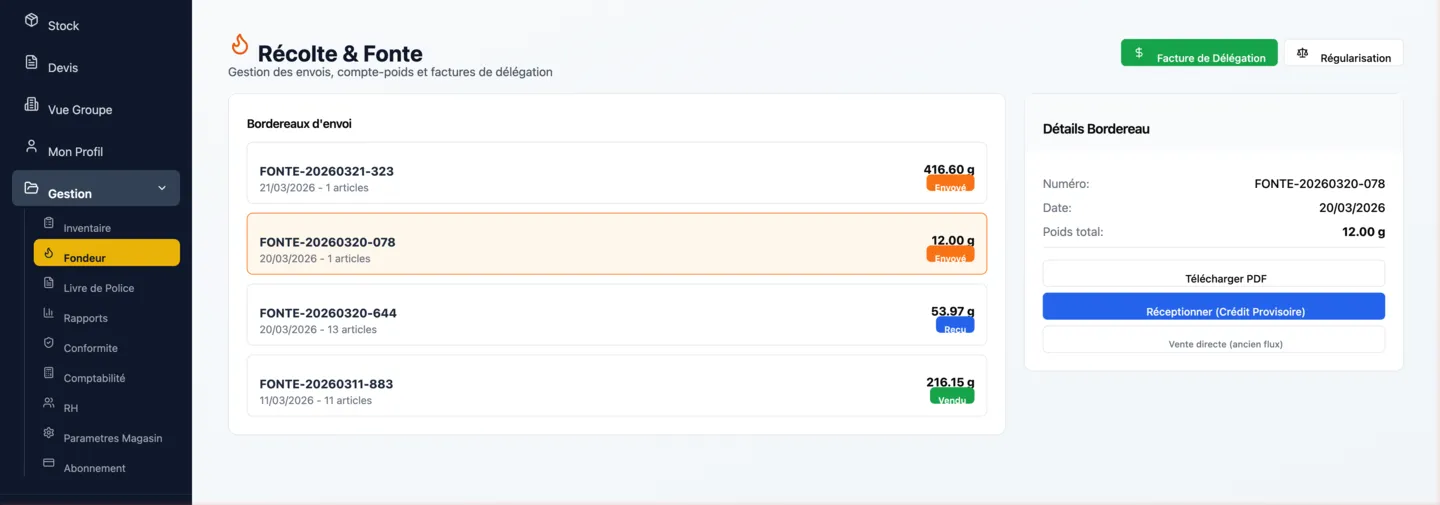Image resolution: width=1440 pixels, height=505 pixels.
Task: Click the Devis document icon
Action: point(31,63)
